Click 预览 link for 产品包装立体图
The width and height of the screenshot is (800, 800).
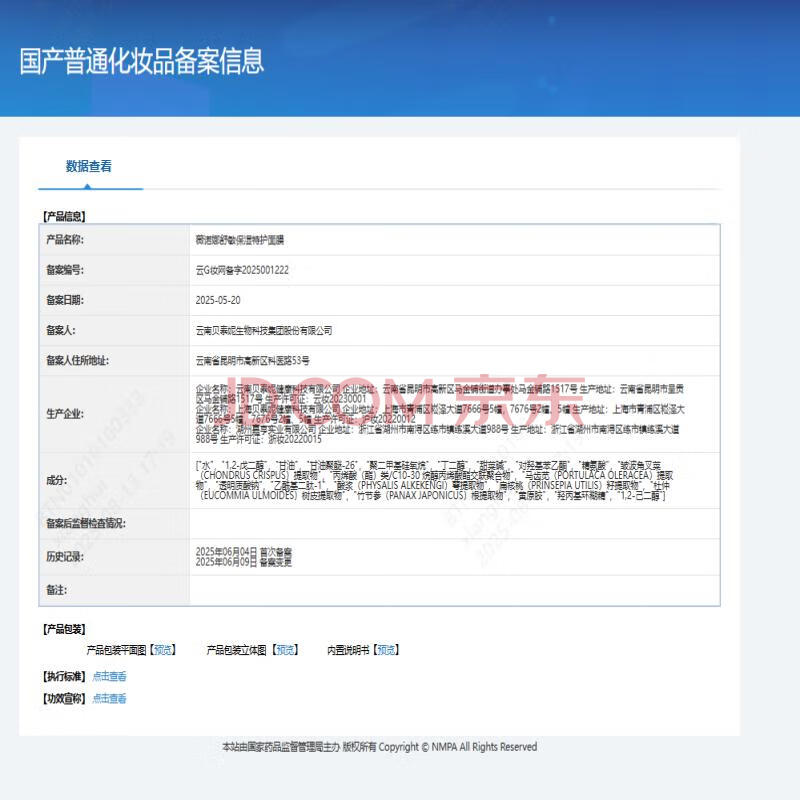coord(286,650)
